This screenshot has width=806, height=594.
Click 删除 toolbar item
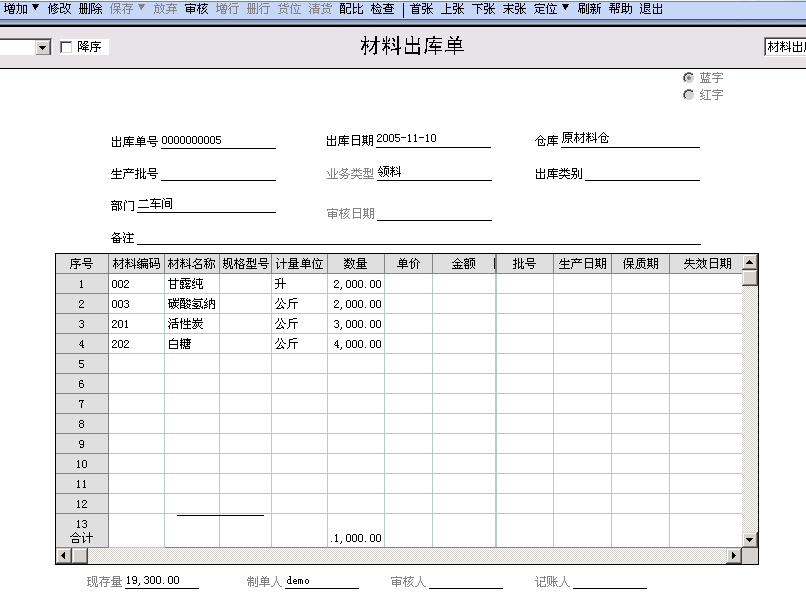(x=90, y=9)
